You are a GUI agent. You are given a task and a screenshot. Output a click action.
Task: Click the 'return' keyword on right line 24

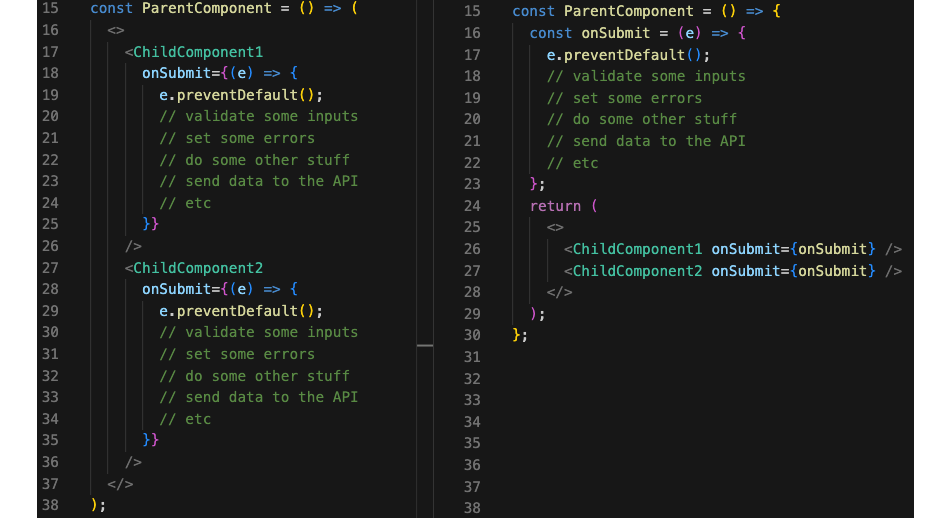[556, 206]
